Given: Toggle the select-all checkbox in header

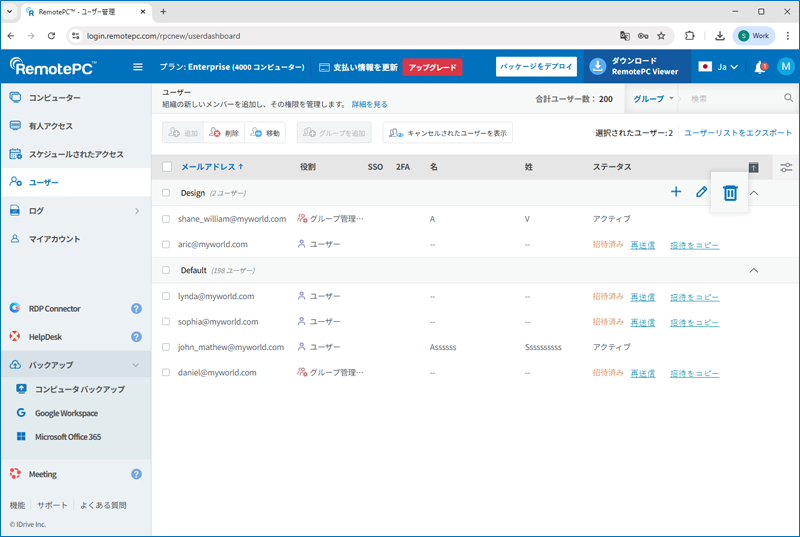Looking at the screenshot, I should (167, 167).
